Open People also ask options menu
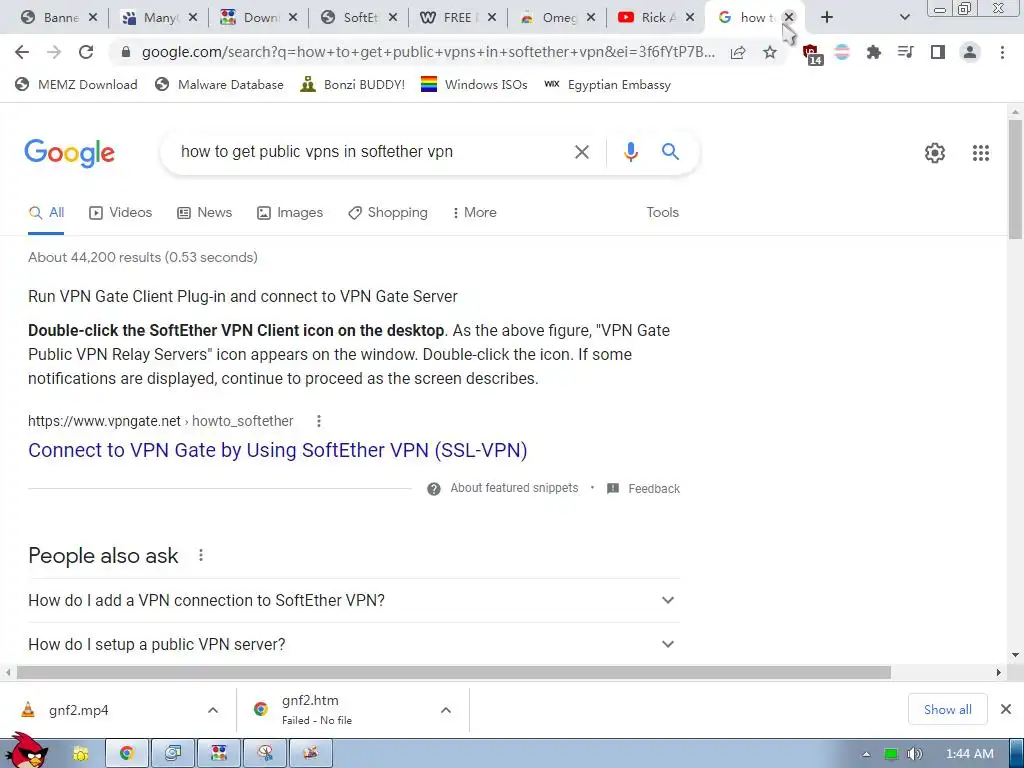The image size is (1024, 768). [x=201, y=555]
